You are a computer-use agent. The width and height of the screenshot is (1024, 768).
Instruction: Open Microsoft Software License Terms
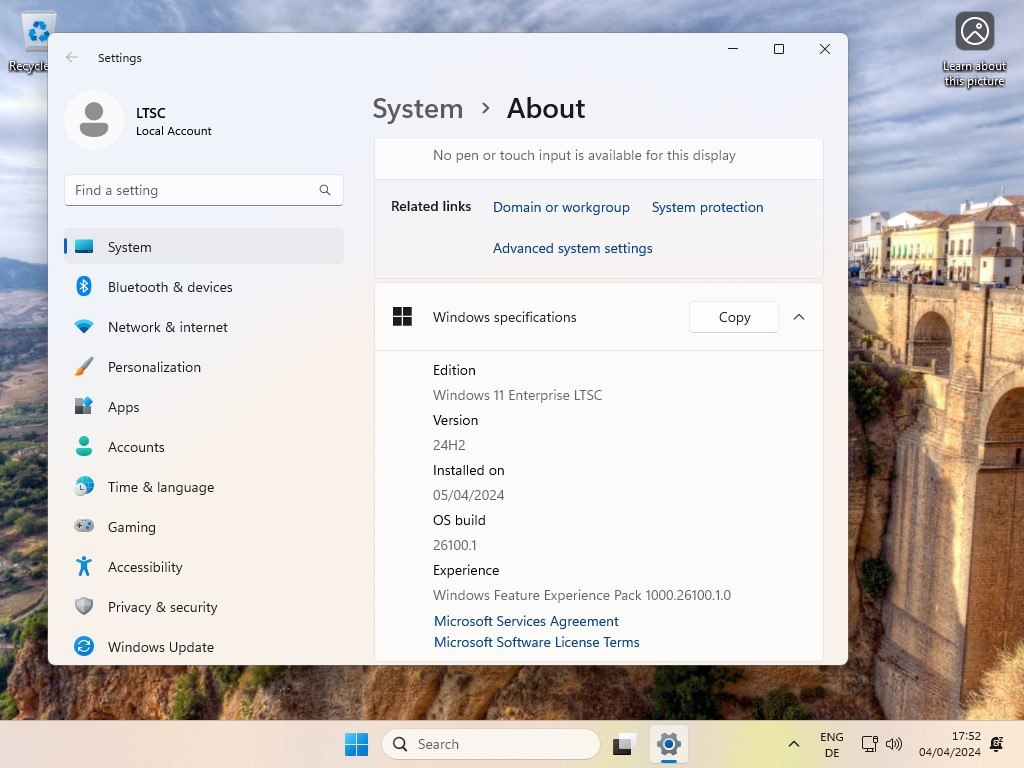(x=536, y=642)
